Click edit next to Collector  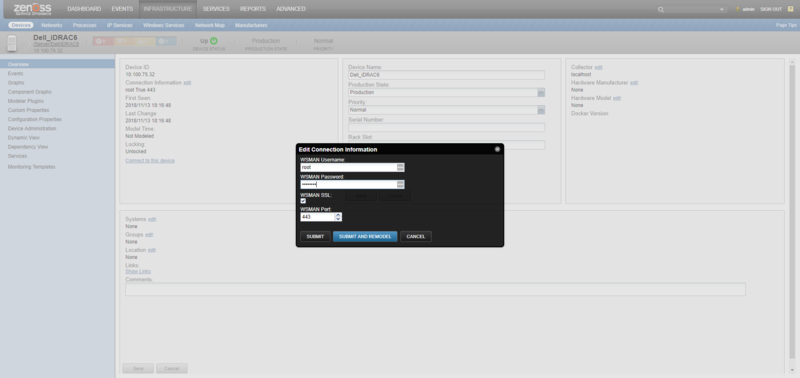598,67
